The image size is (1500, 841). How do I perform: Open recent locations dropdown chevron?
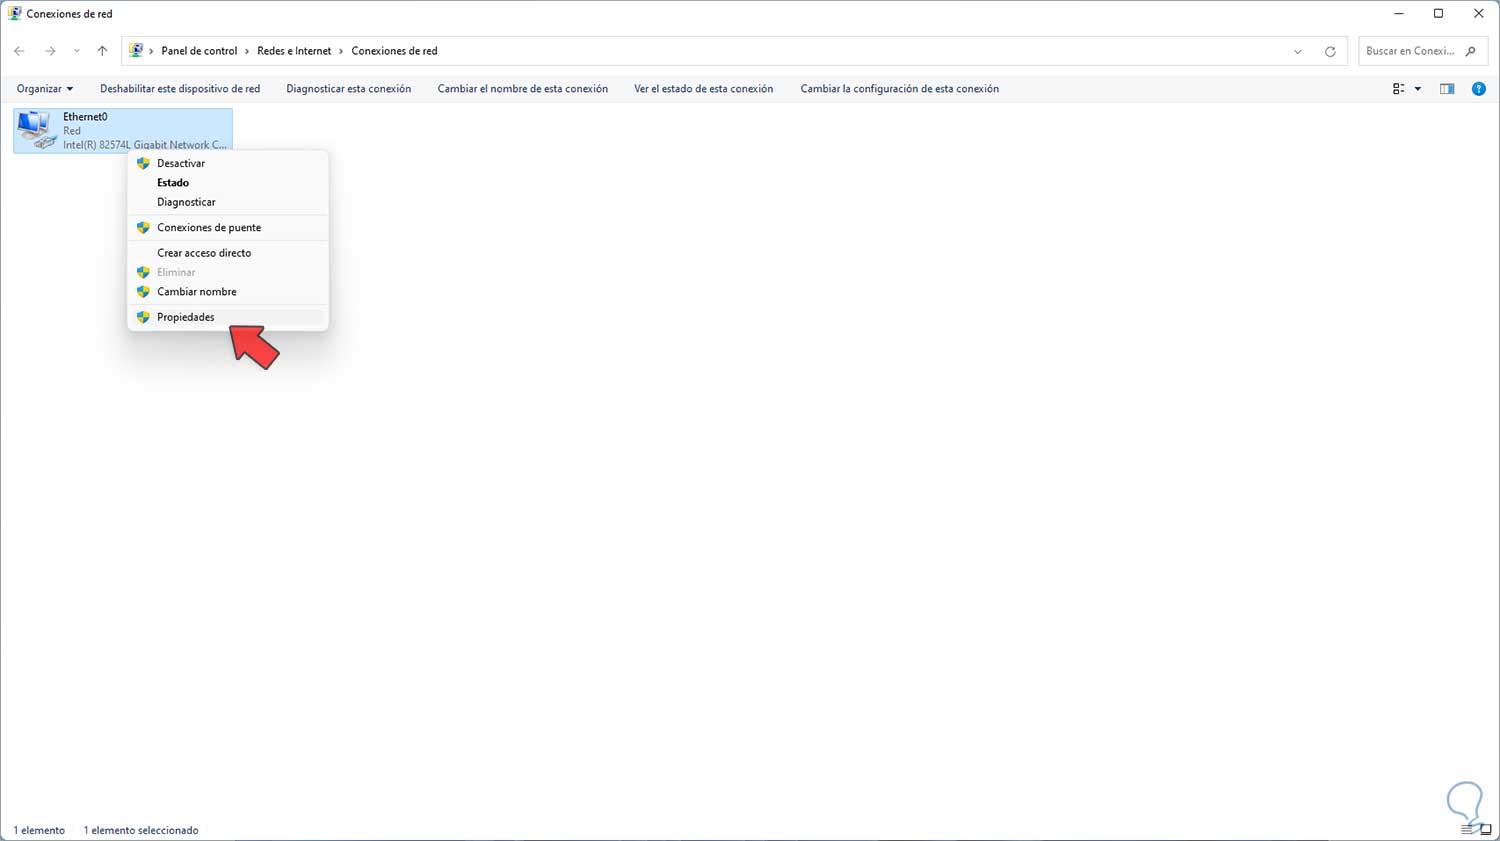[x=76, y=51]
